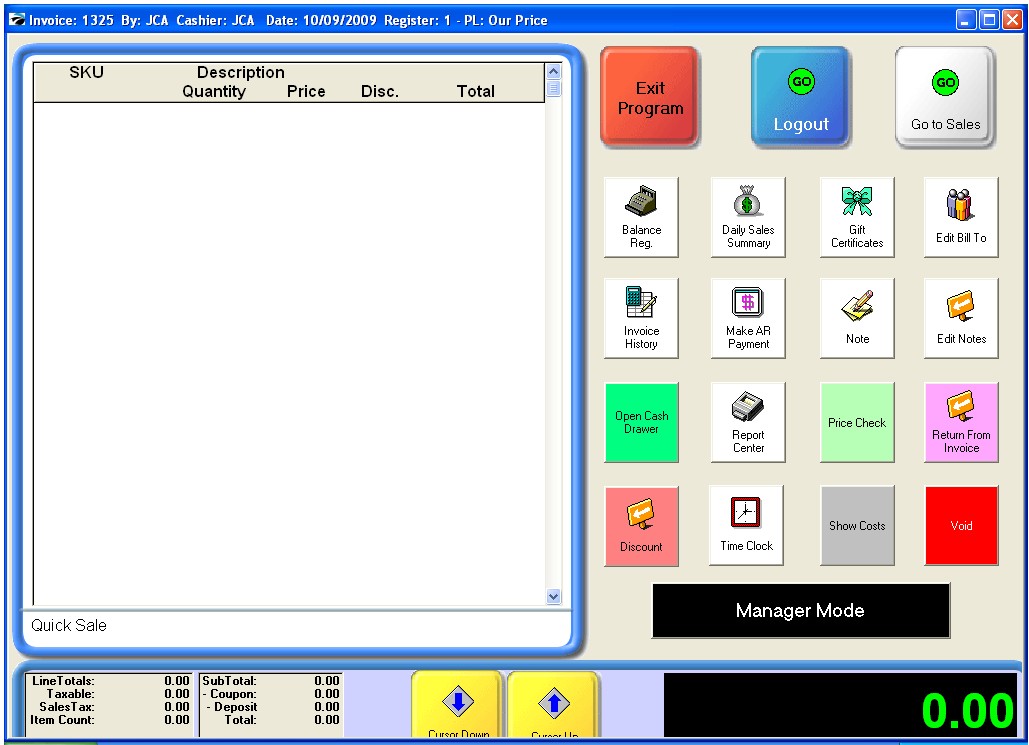Image resolution: width=1029 pixels, height=745 pixels.
Task: Click the blue Logout button
Action: coord(801,97)
